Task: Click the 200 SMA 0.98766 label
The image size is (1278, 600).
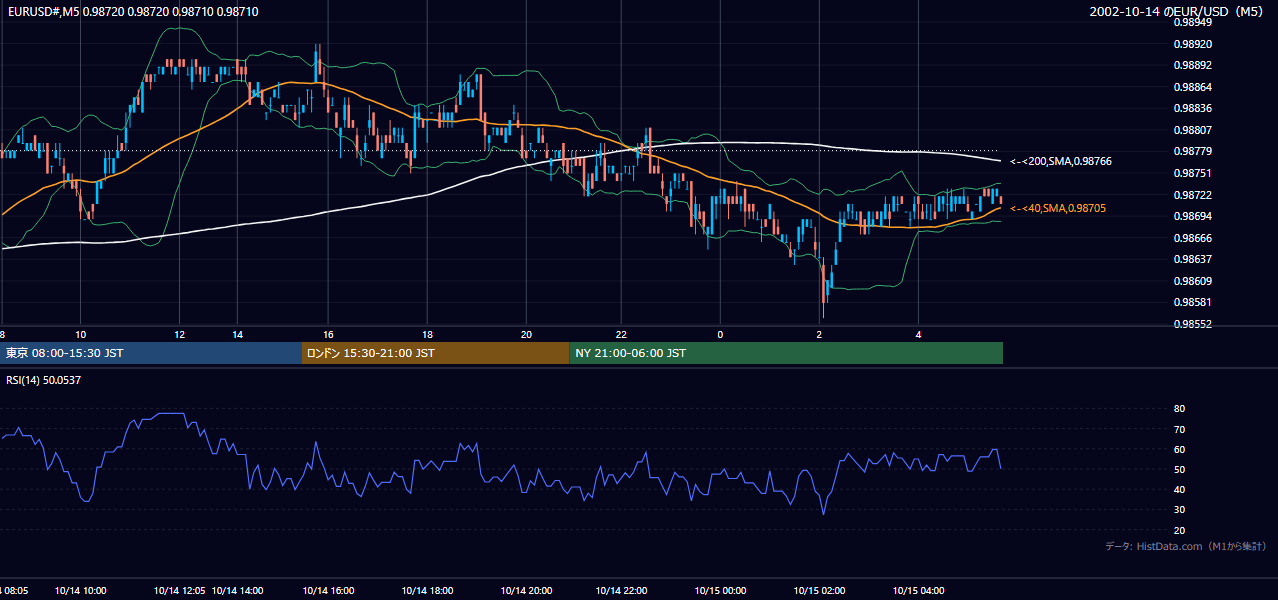Action: tap(1061, 161)
